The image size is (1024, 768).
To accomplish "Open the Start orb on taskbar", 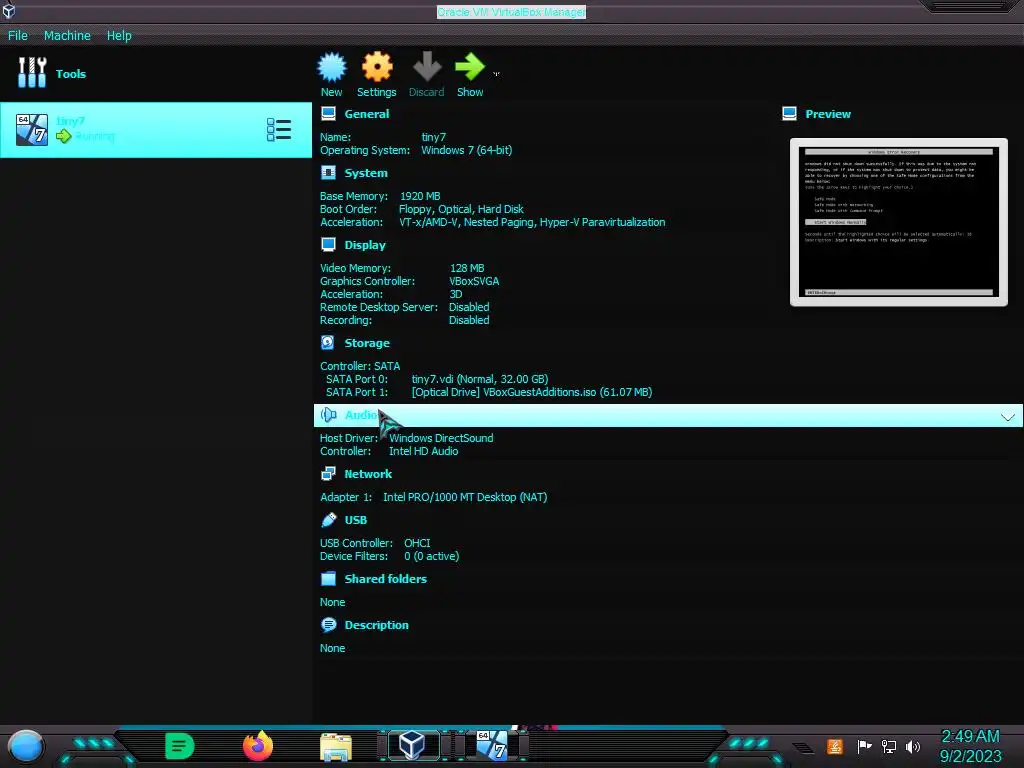I will click(x=26, y=746).
